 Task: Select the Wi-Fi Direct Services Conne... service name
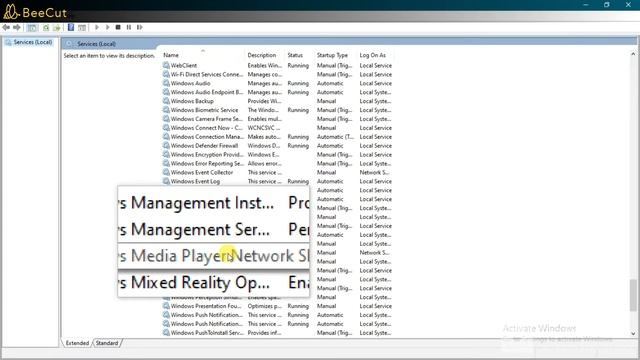pyautogui.click(x=207, y=74)
